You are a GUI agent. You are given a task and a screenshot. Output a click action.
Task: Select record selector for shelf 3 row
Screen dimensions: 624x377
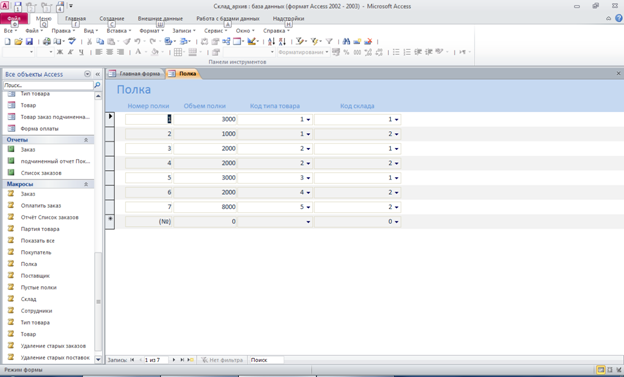click(110, 148)
